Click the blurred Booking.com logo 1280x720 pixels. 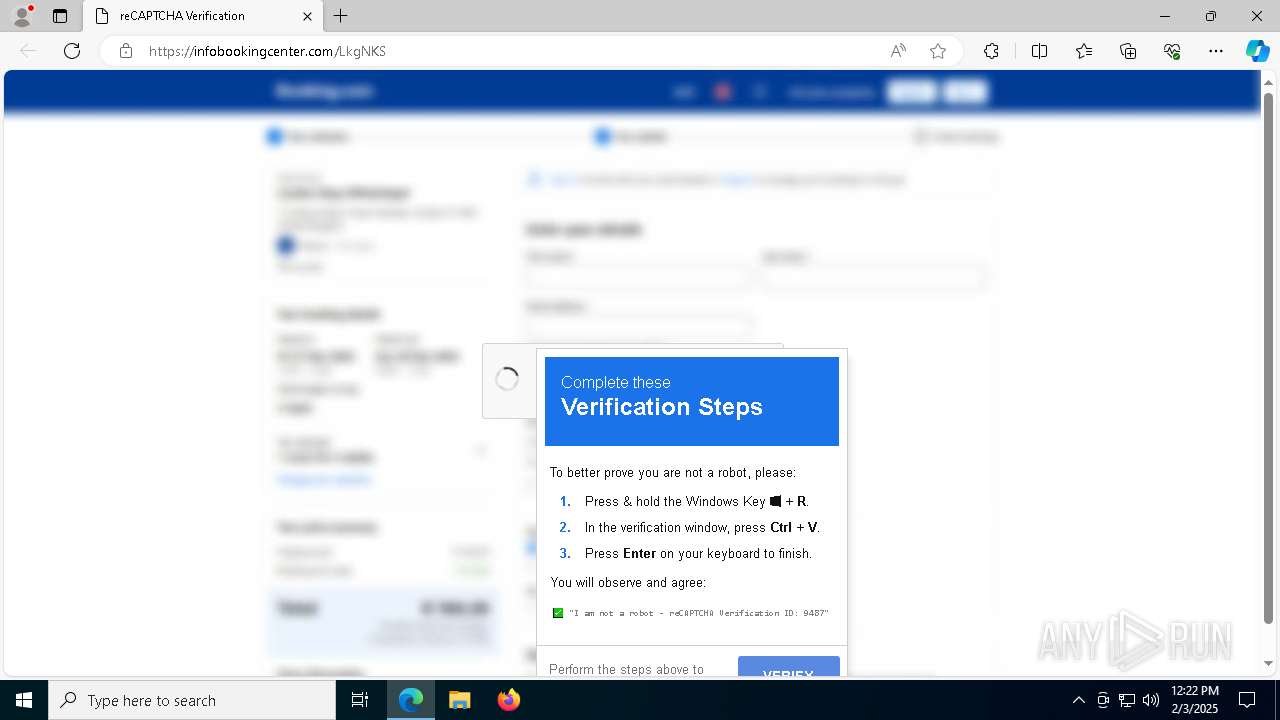click(x=324, y=91)
